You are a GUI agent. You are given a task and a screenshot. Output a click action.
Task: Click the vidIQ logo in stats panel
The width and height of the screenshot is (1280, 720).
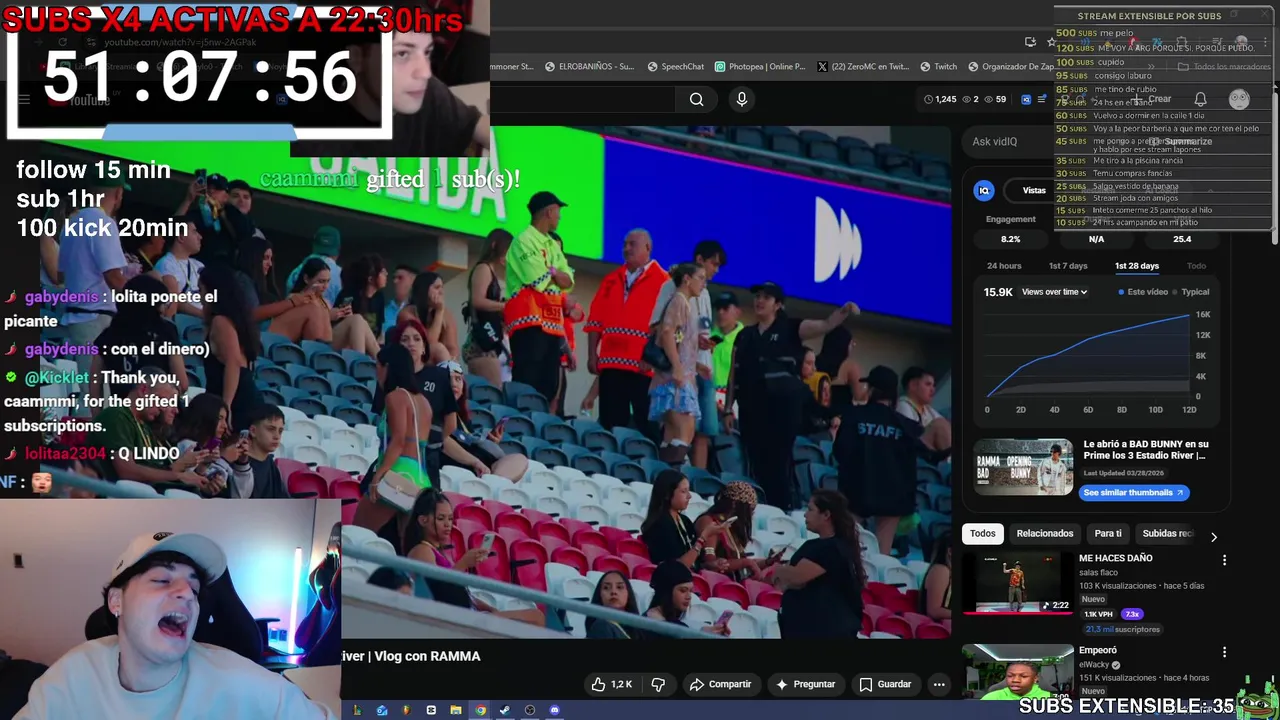tap(984, 190)
